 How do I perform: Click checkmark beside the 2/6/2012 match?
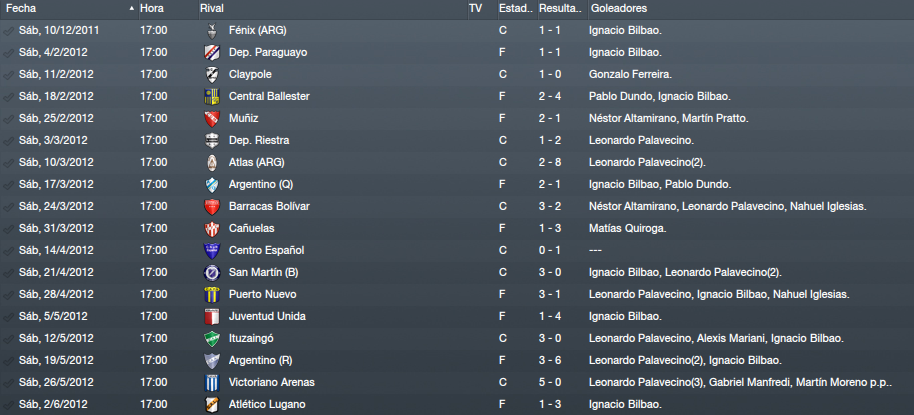click(8, 405)
